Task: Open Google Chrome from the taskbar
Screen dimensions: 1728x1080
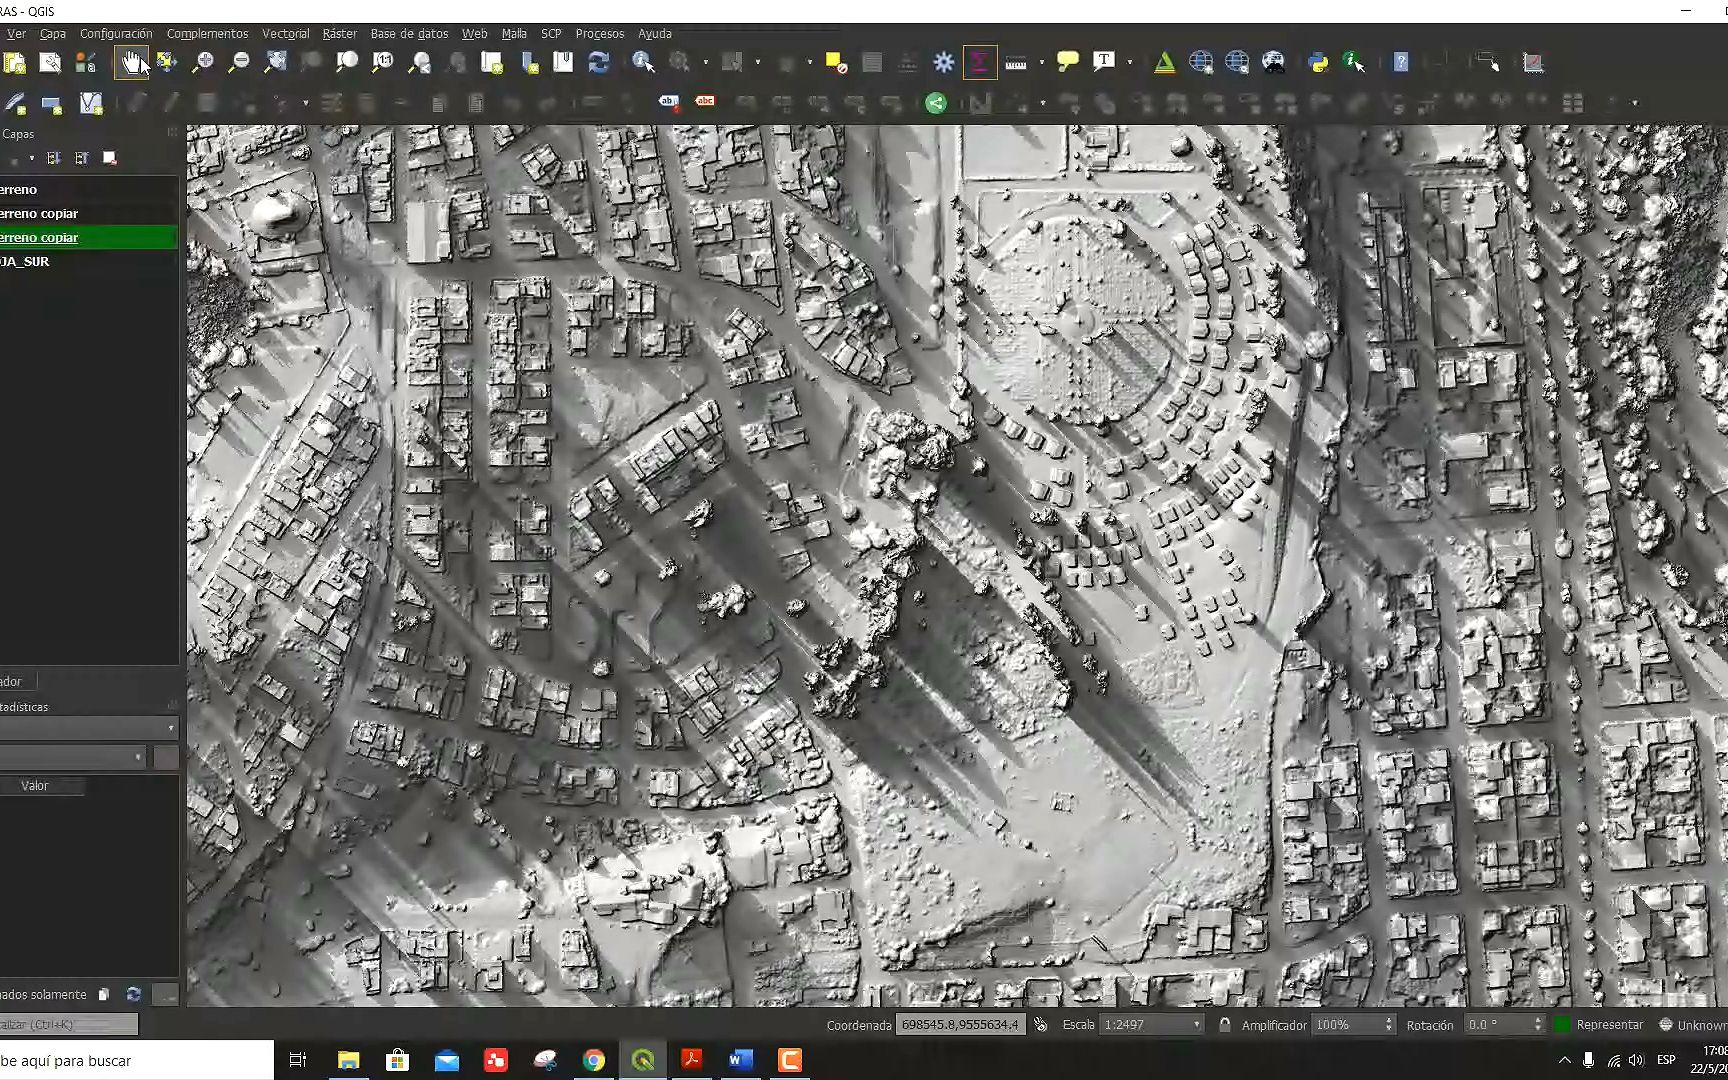Action: [x=594, y=1060]
